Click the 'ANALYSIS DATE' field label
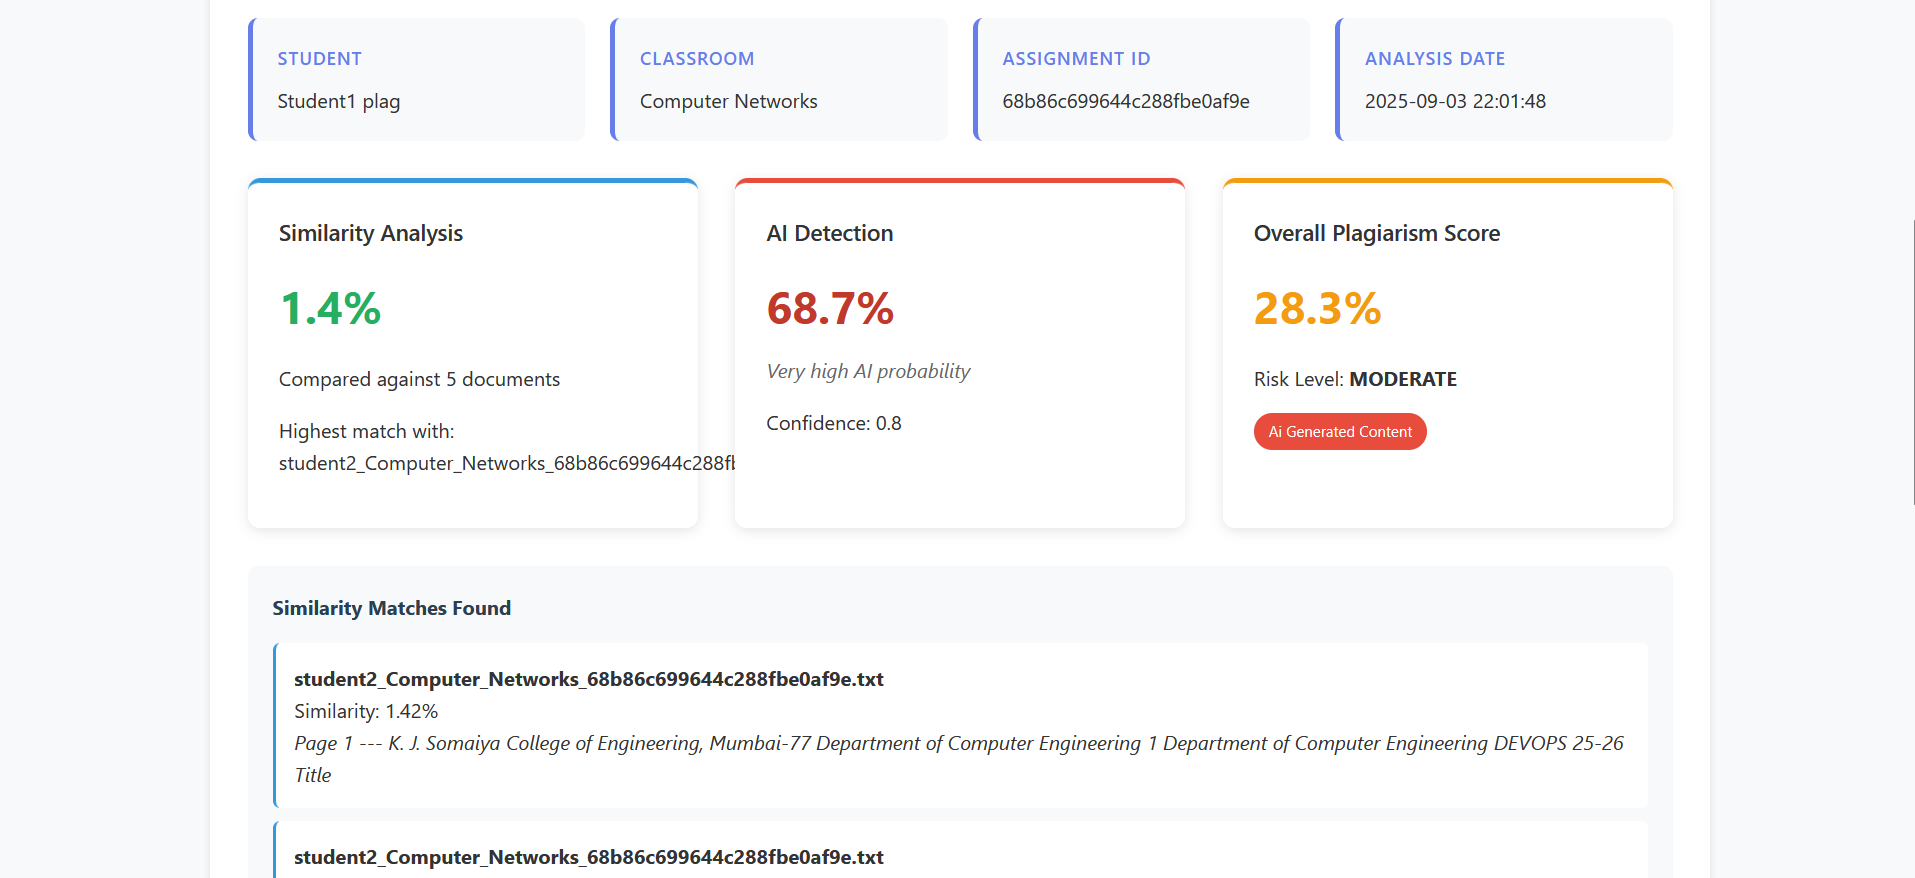Screen dimensions: 1915x878 tap(1435, 59)
